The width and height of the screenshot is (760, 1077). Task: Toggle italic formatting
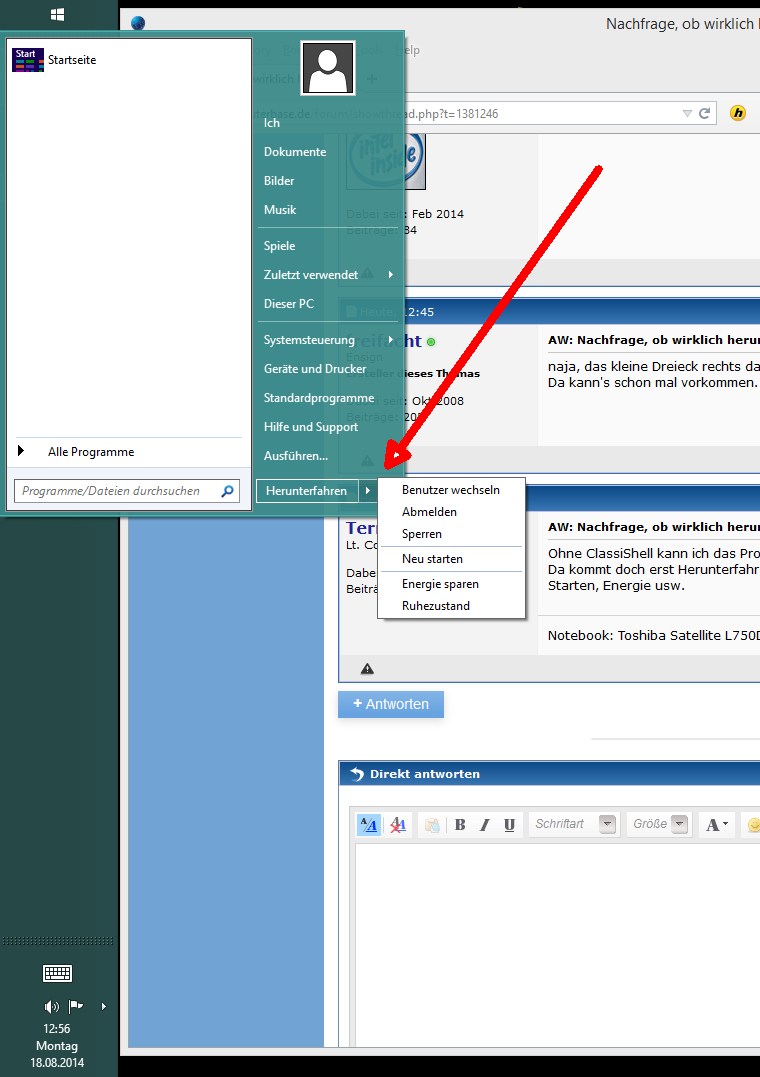[x=484, y=824]
